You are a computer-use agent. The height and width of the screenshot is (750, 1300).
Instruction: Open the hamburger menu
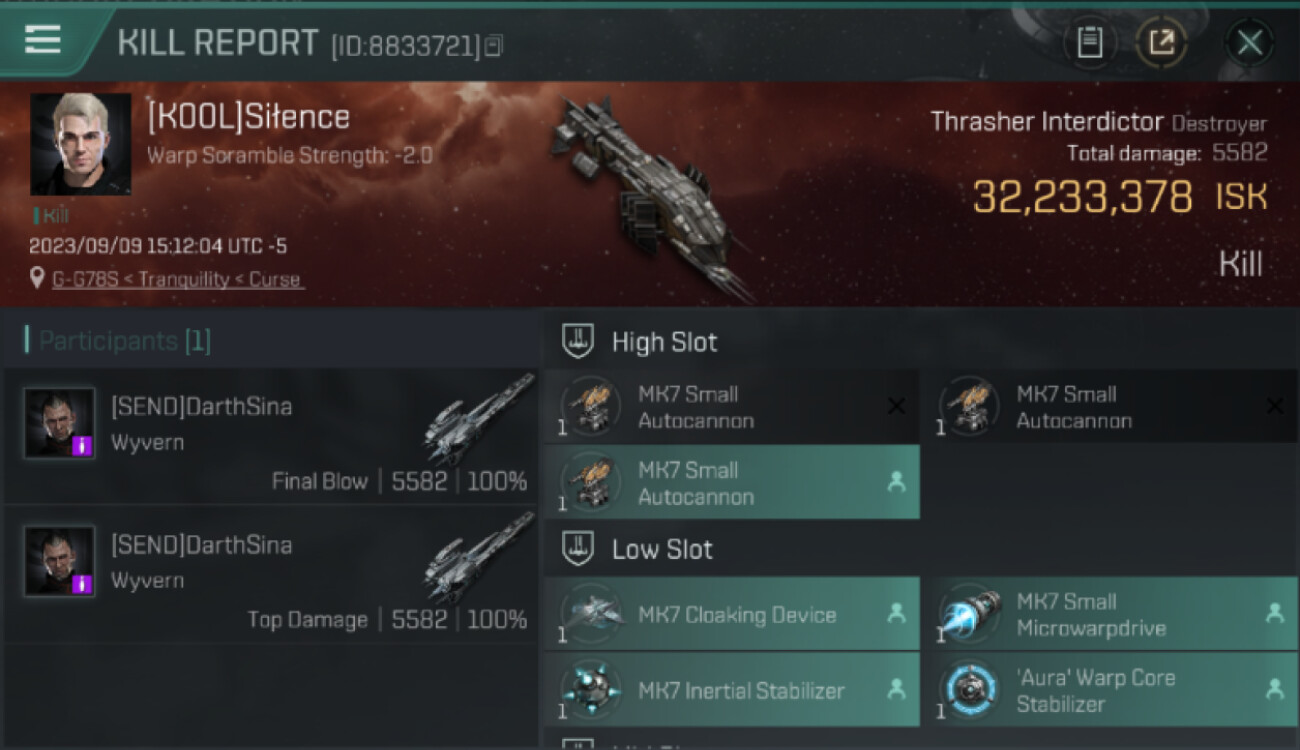tap(42, 40)
